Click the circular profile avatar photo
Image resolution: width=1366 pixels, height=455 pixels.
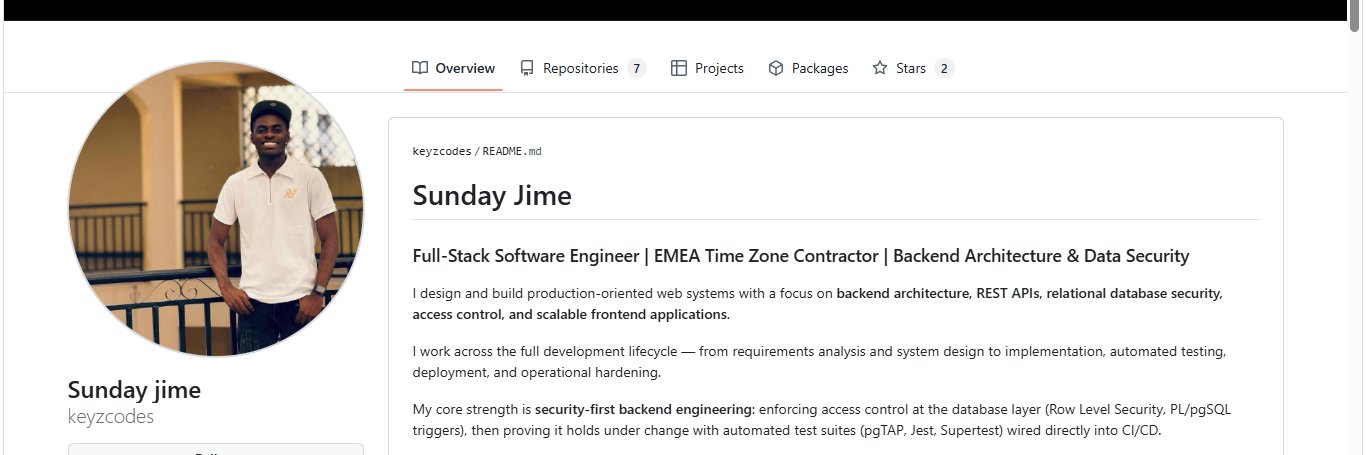click(x=216, y=208)
